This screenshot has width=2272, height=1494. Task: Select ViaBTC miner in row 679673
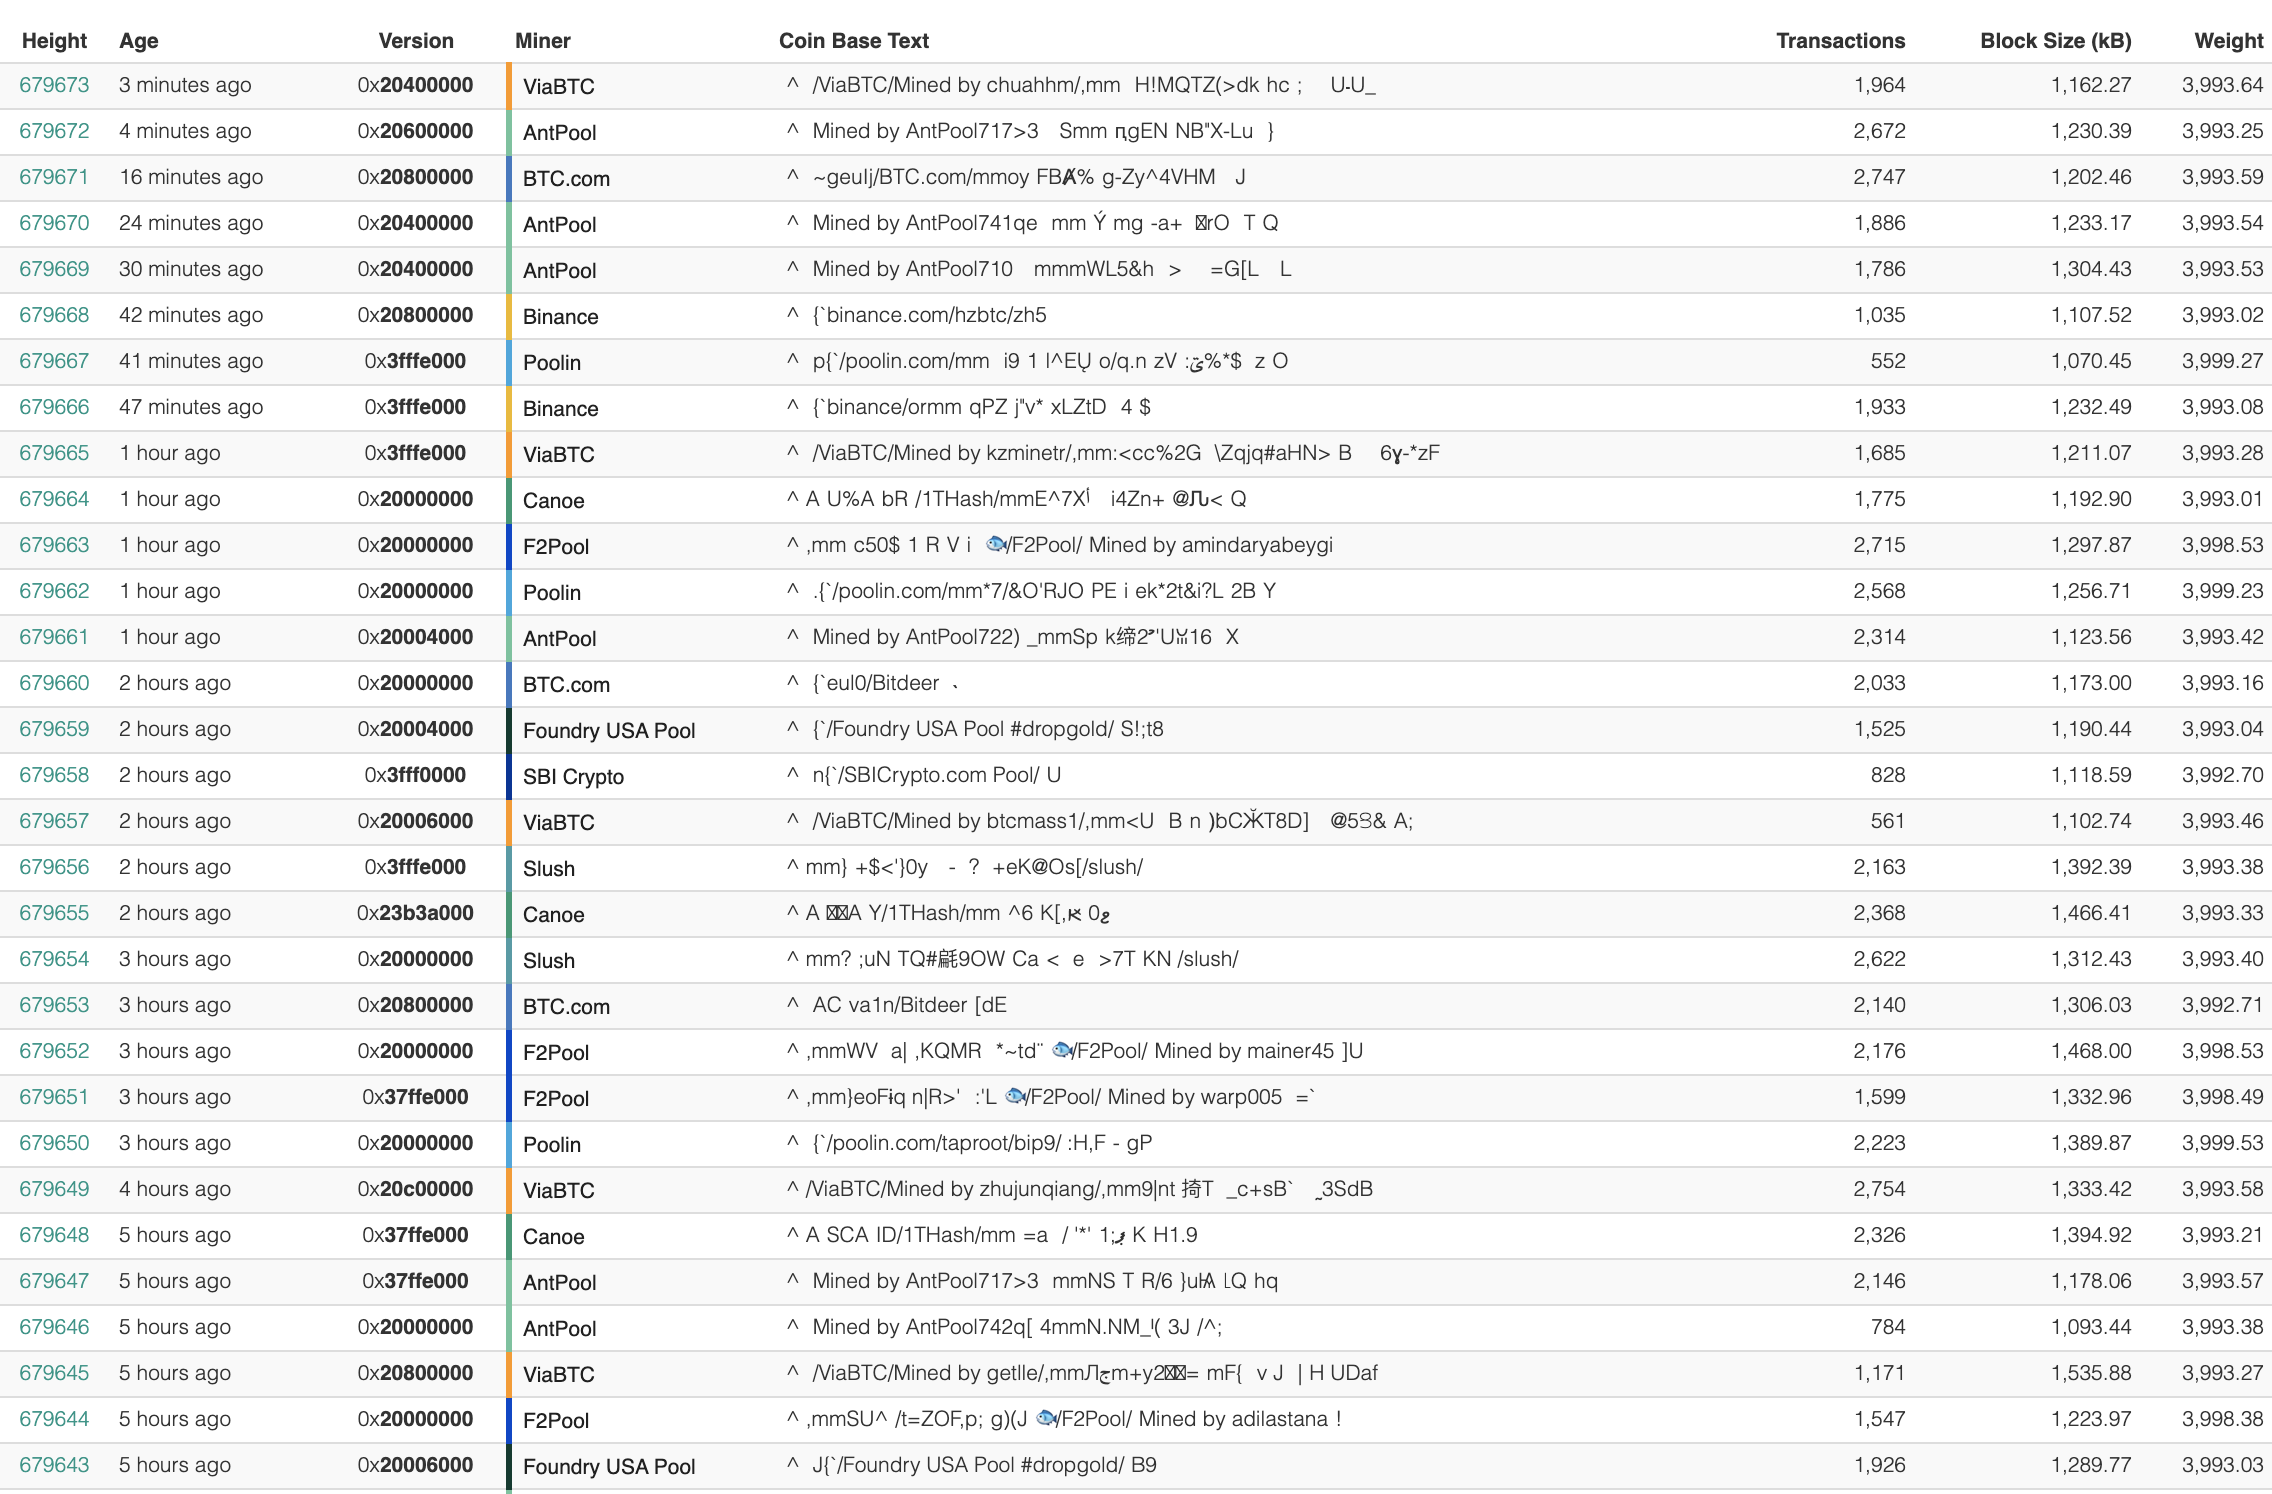point(559,87)
